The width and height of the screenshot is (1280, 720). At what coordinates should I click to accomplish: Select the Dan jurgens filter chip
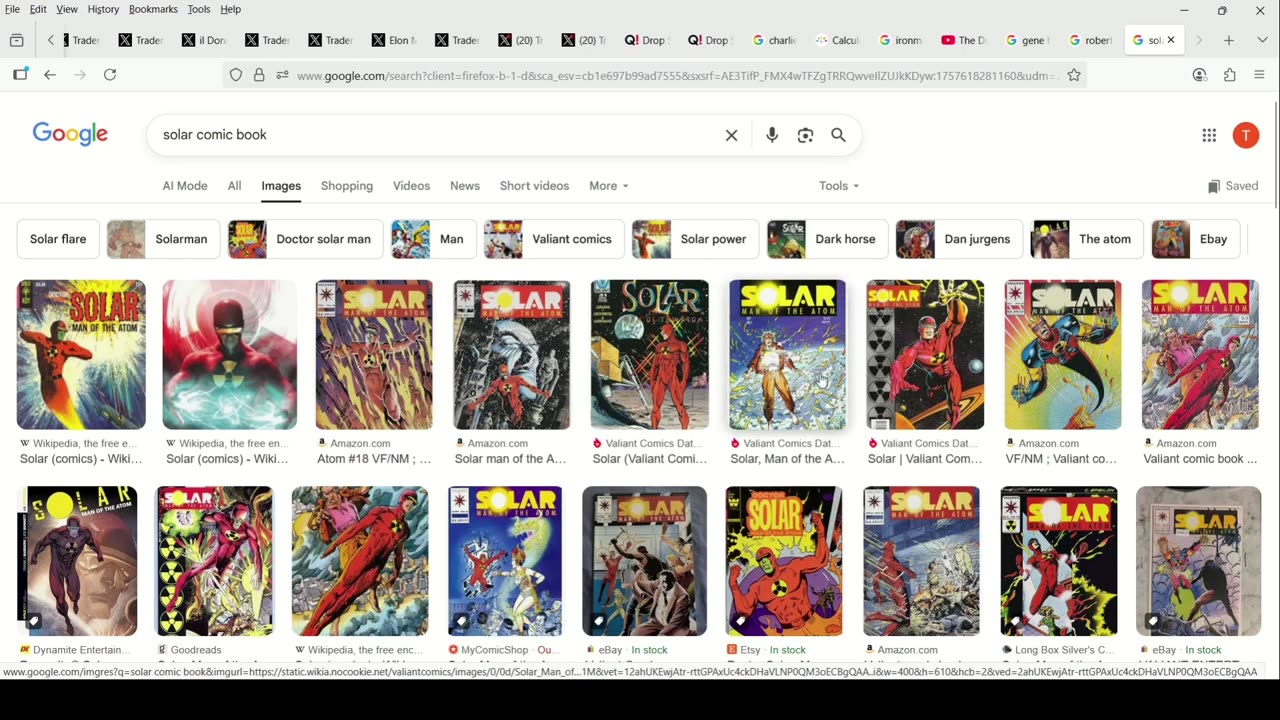coord(959,239)
